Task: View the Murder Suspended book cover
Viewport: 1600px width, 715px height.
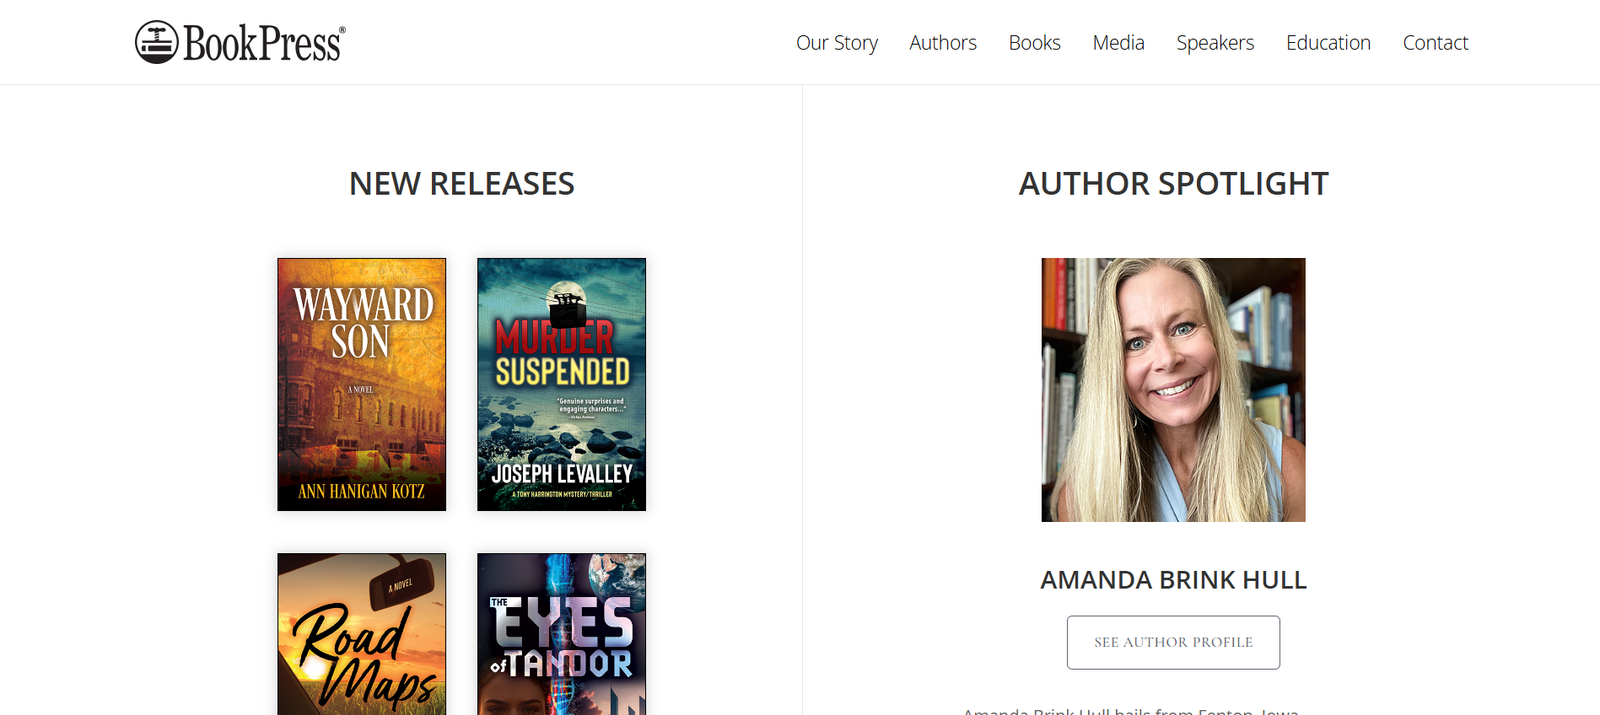Action: (x=562, y=384)
